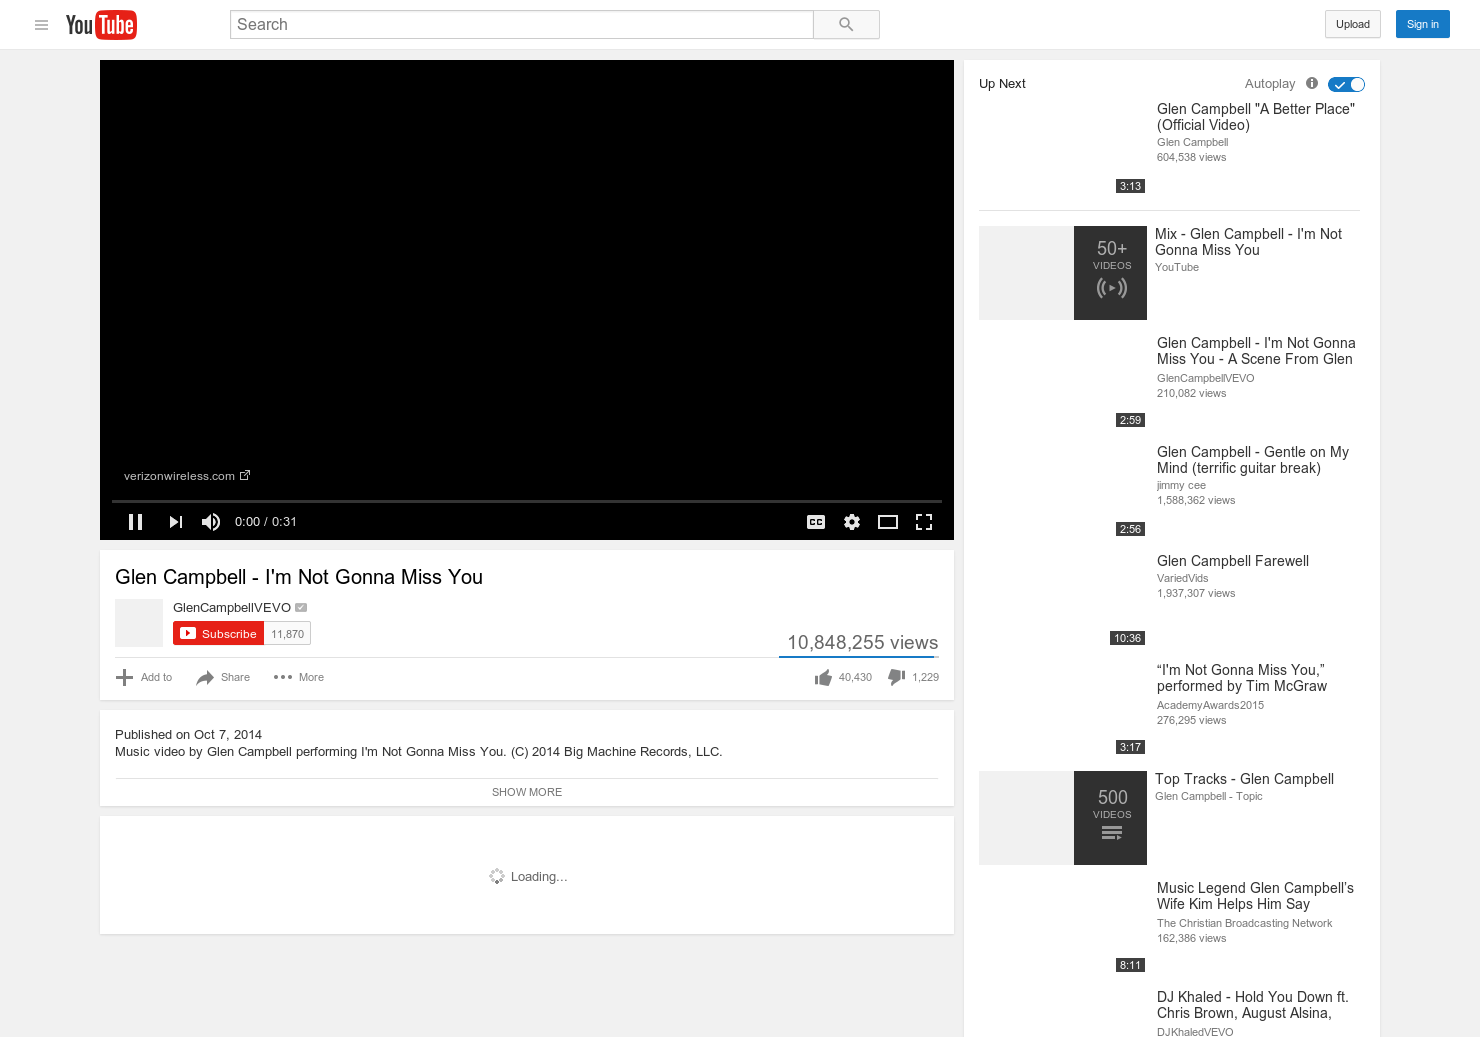The width and height of the screenshot is (1480, 1037).
Task: Open verizonwireless.com ad link
Action: 187,476
